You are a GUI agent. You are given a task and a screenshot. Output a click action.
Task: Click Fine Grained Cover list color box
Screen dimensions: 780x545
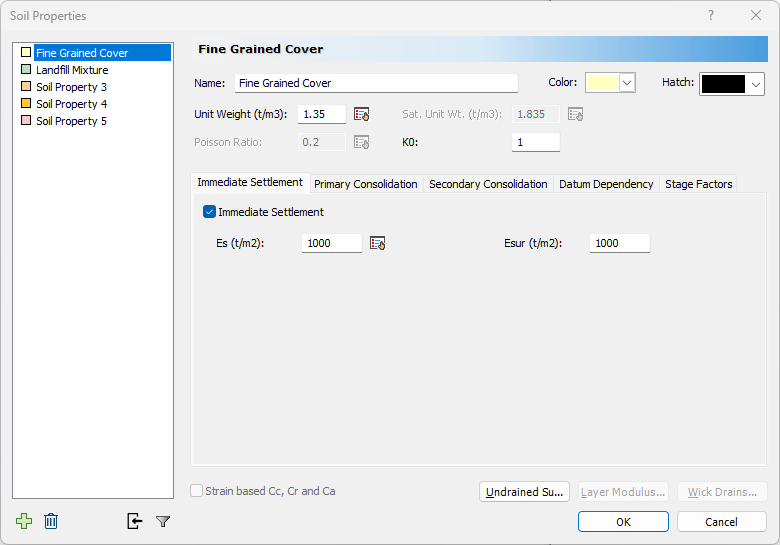[26, 52]
